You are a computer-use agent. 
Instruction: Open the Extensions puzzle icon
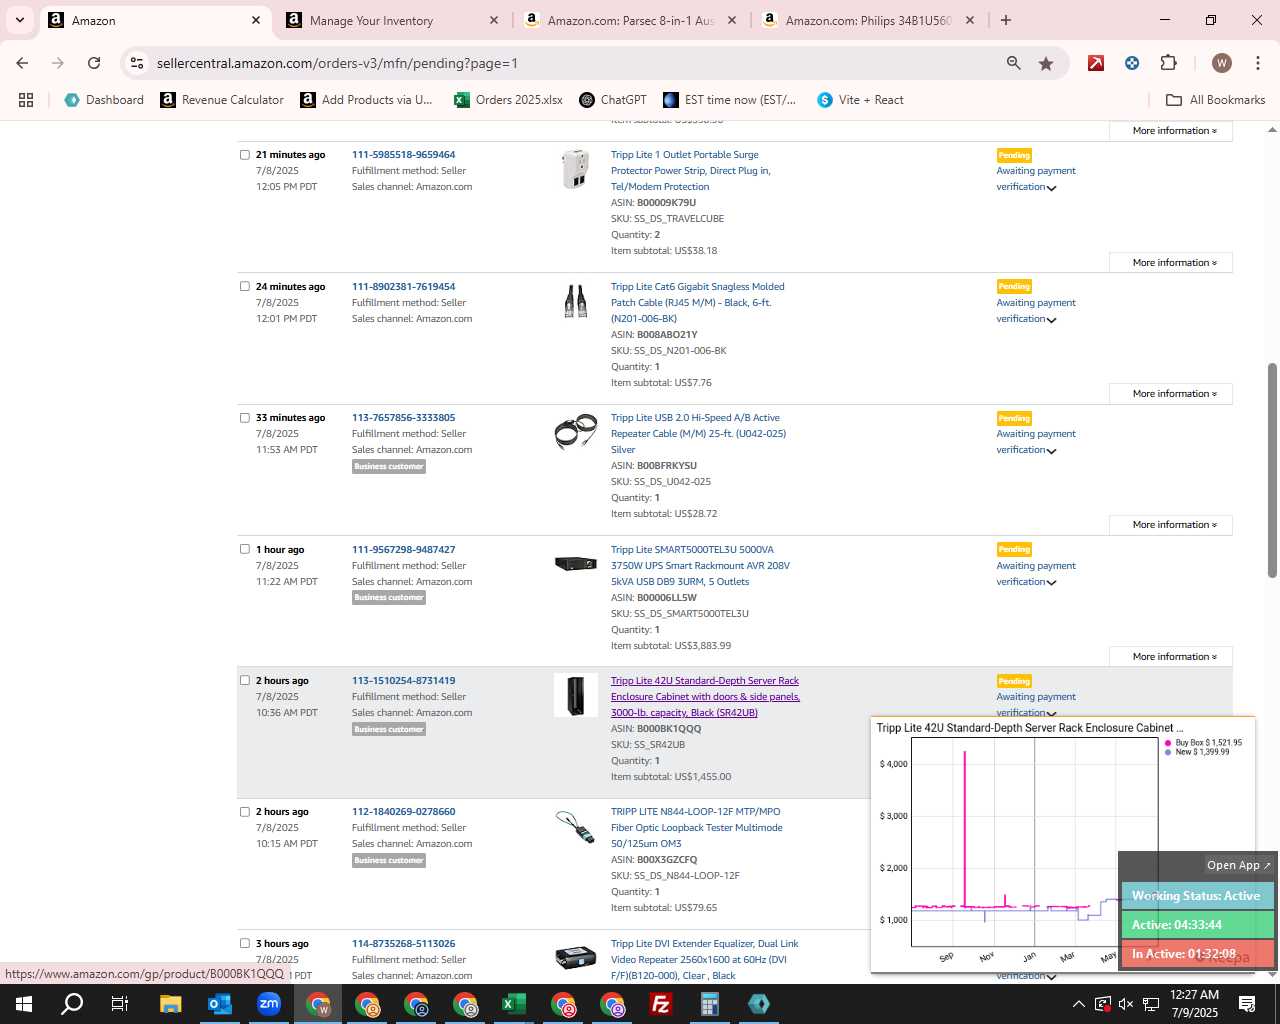point(1168,63)
